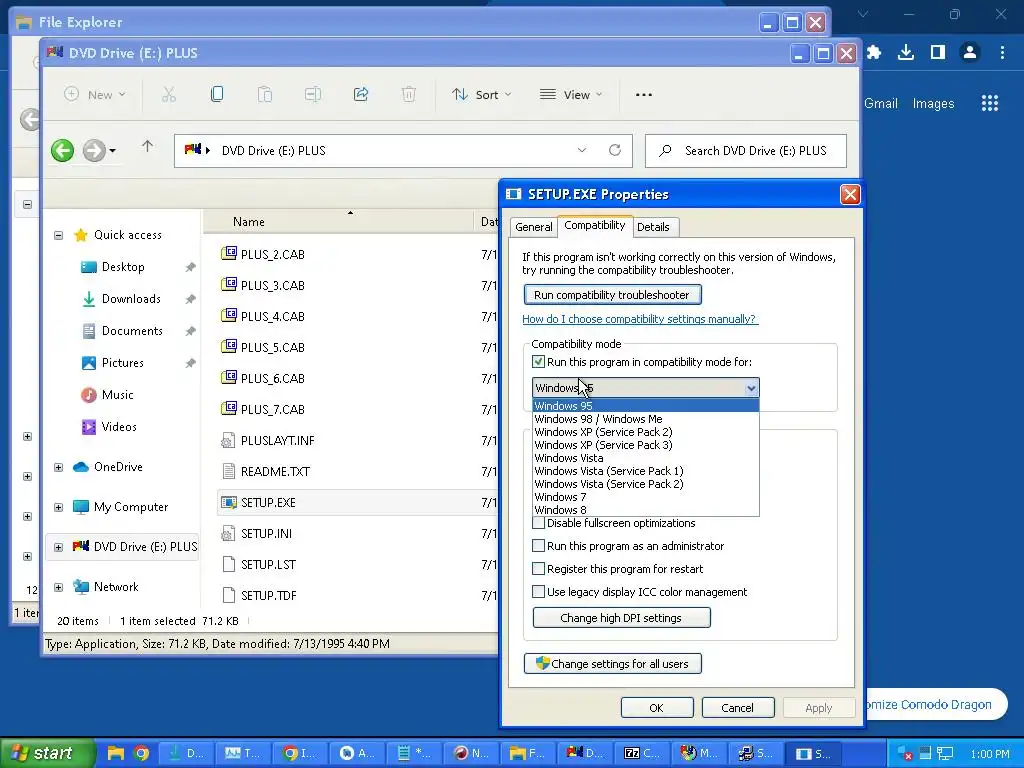Click the search magnifier icon

click(x=665, y=151)
